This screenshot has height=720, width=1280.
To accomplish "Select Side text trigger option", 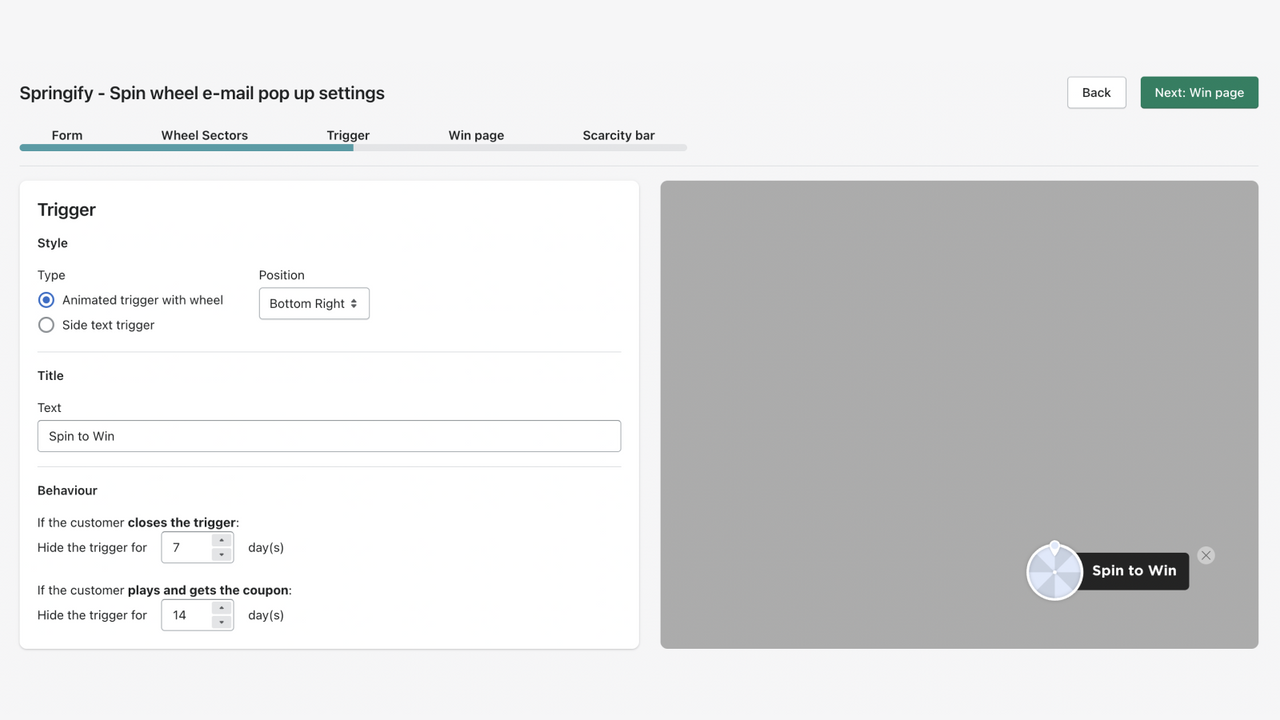I will (46, 325).
